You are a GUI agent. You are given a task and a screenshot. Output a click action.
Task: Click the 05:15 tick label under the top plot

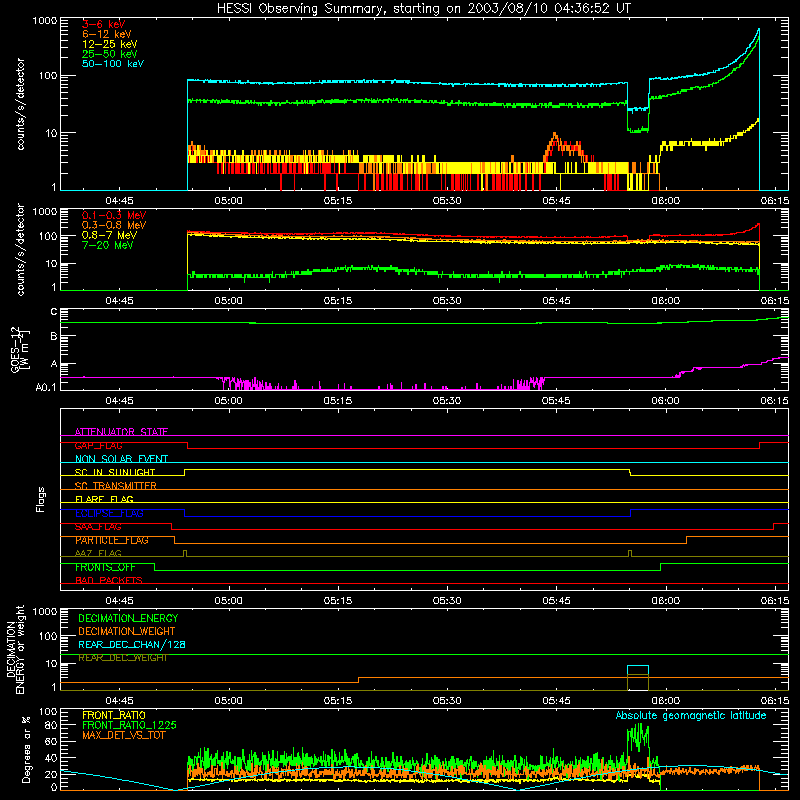[337, 201]
